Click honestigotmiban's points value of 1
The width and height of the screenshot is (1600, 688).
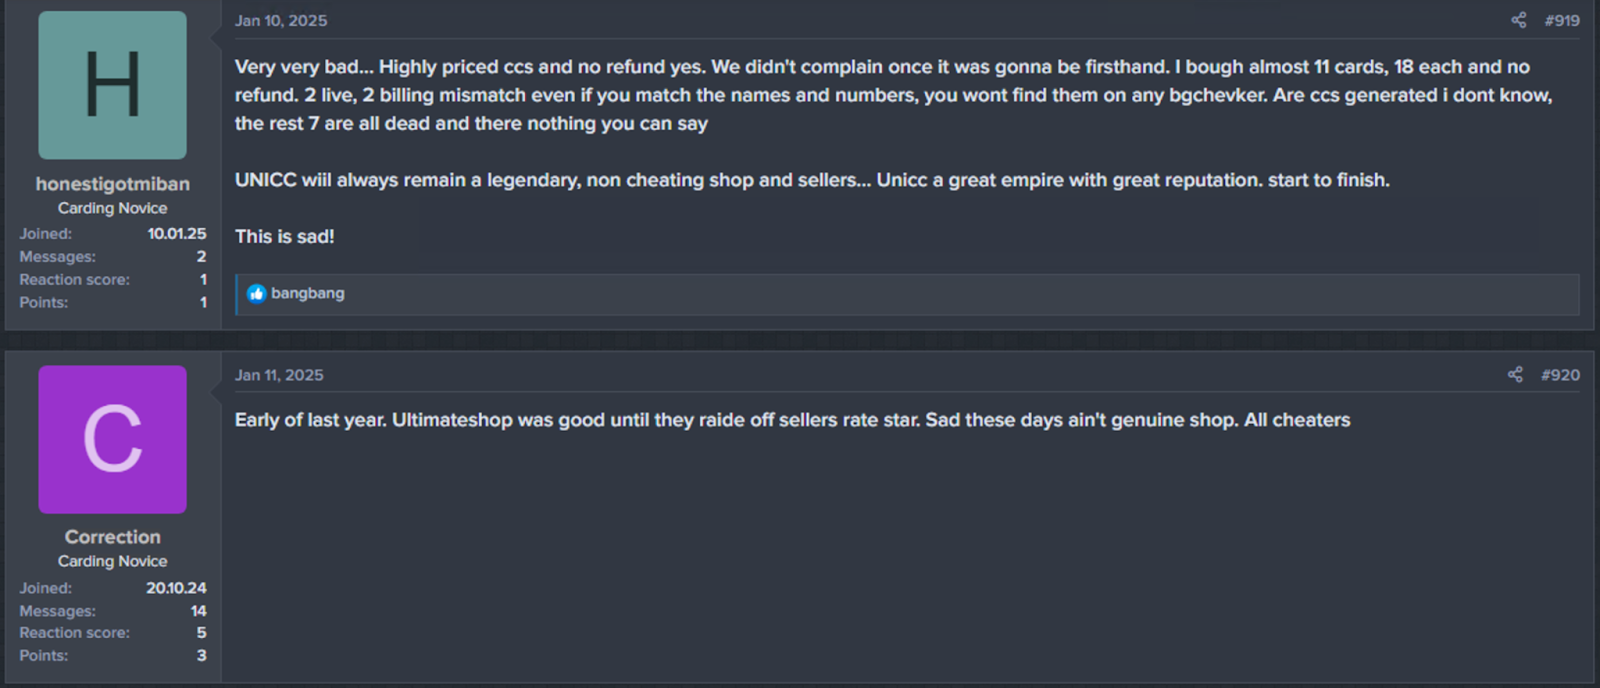tap(202, 302)
